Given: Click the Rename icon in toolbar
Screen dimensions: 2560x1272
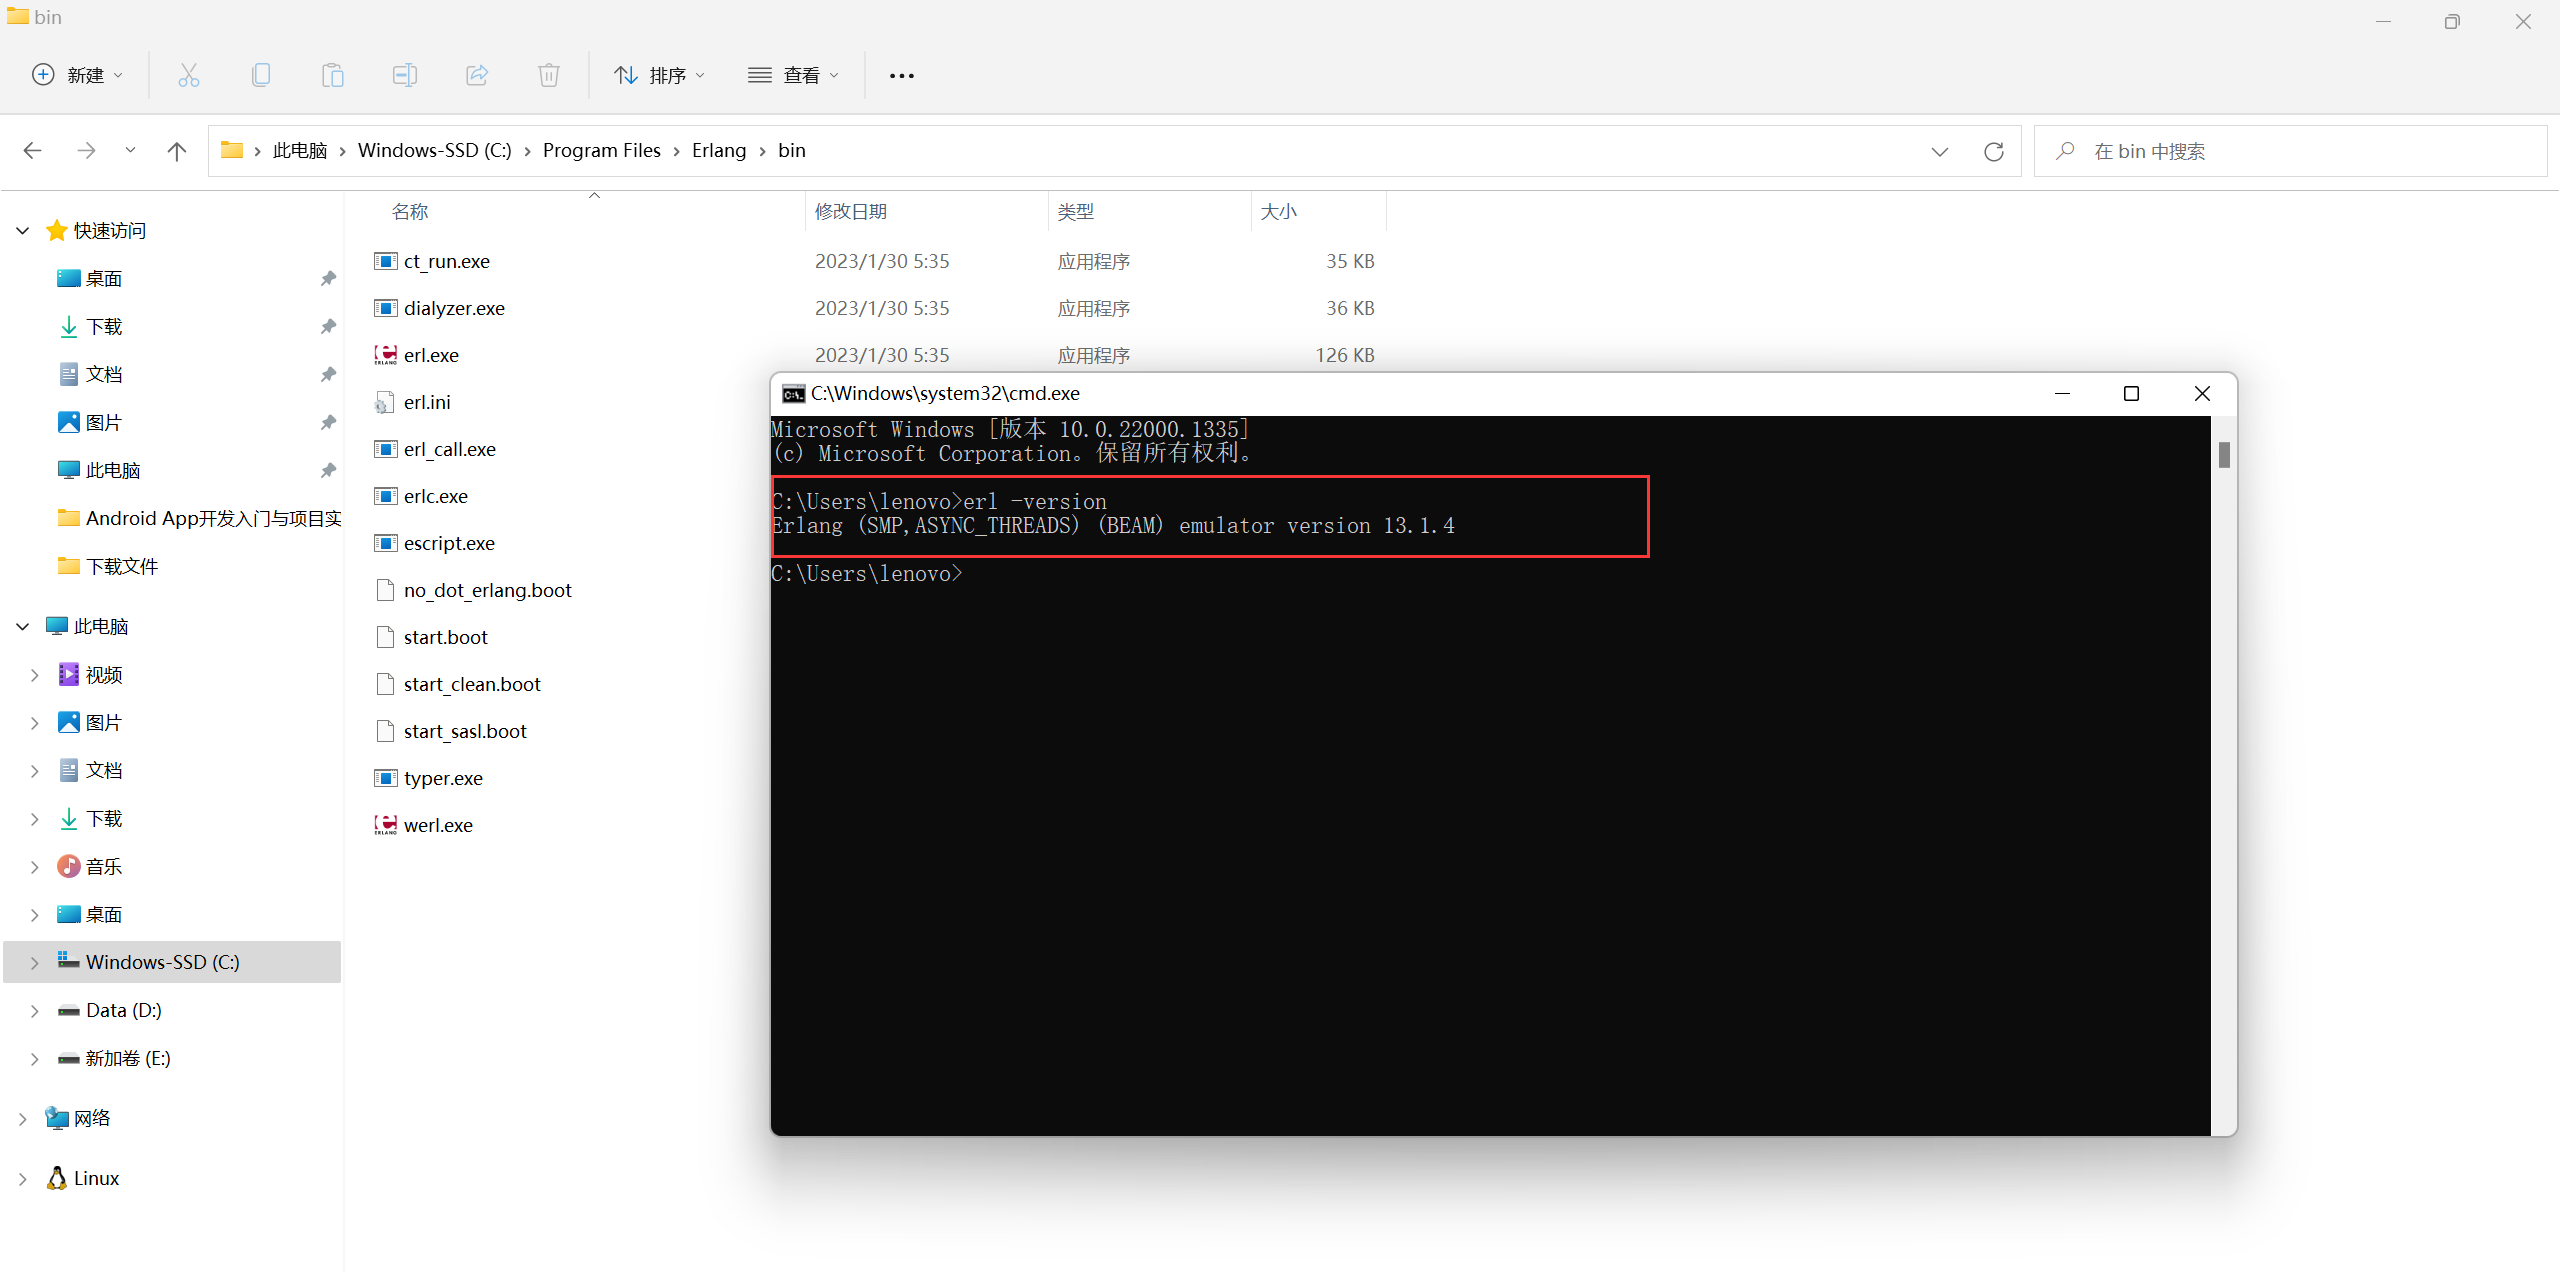Looking at the screenshot, I should pyautogui.click(x=405, y=75).
